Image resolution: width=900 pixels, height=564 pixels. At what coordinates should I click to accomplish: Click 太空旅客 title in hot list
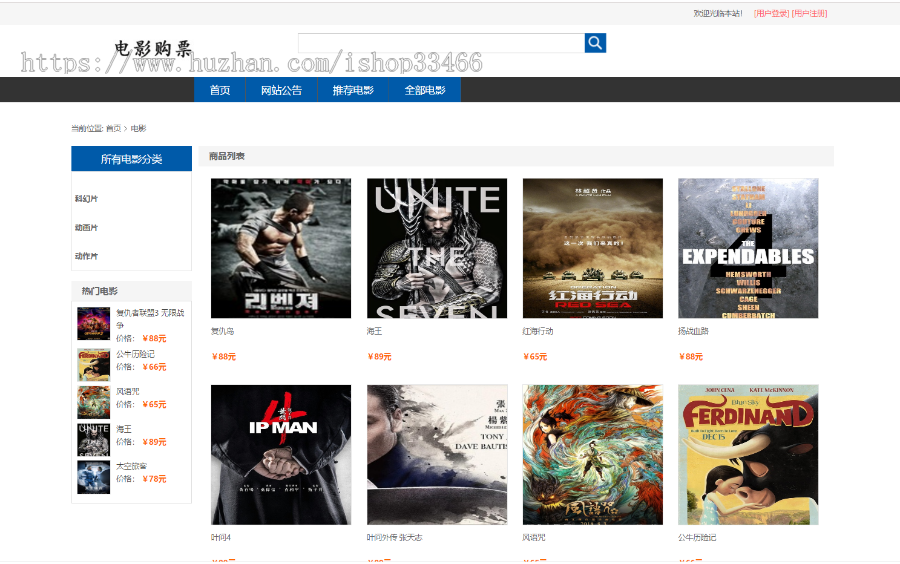tap(131, 466)
